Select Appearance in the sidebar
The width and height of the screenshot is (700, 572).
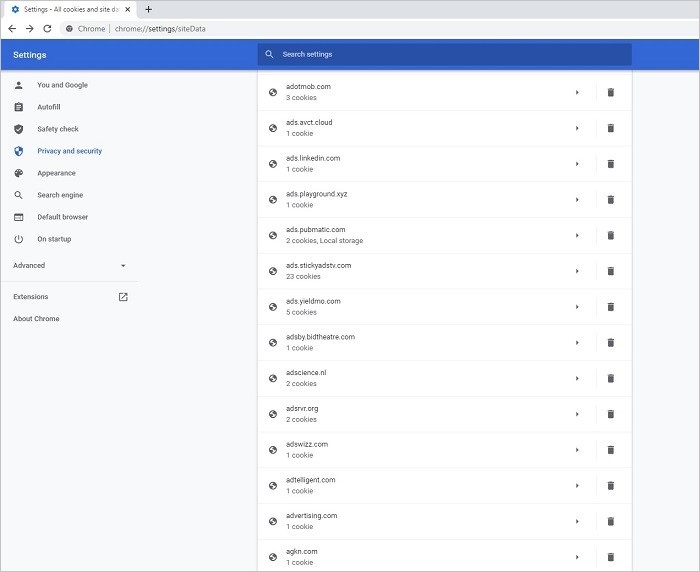coord(56,173)
